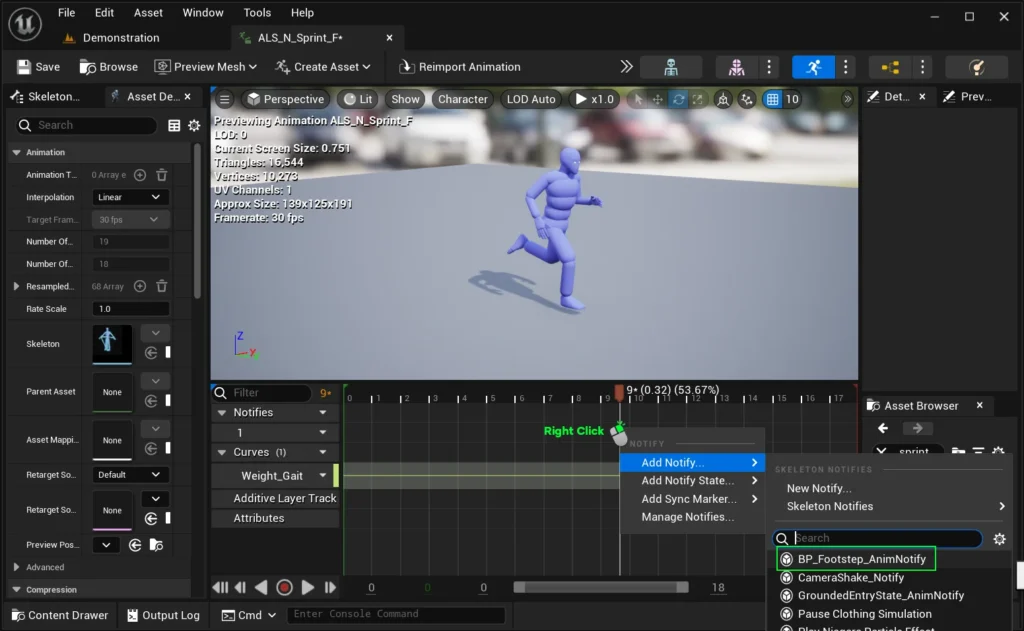Open the Physics asset editor mode
Image resolution: width=1024 pixels, height=631 pixels.
[976, 67]
